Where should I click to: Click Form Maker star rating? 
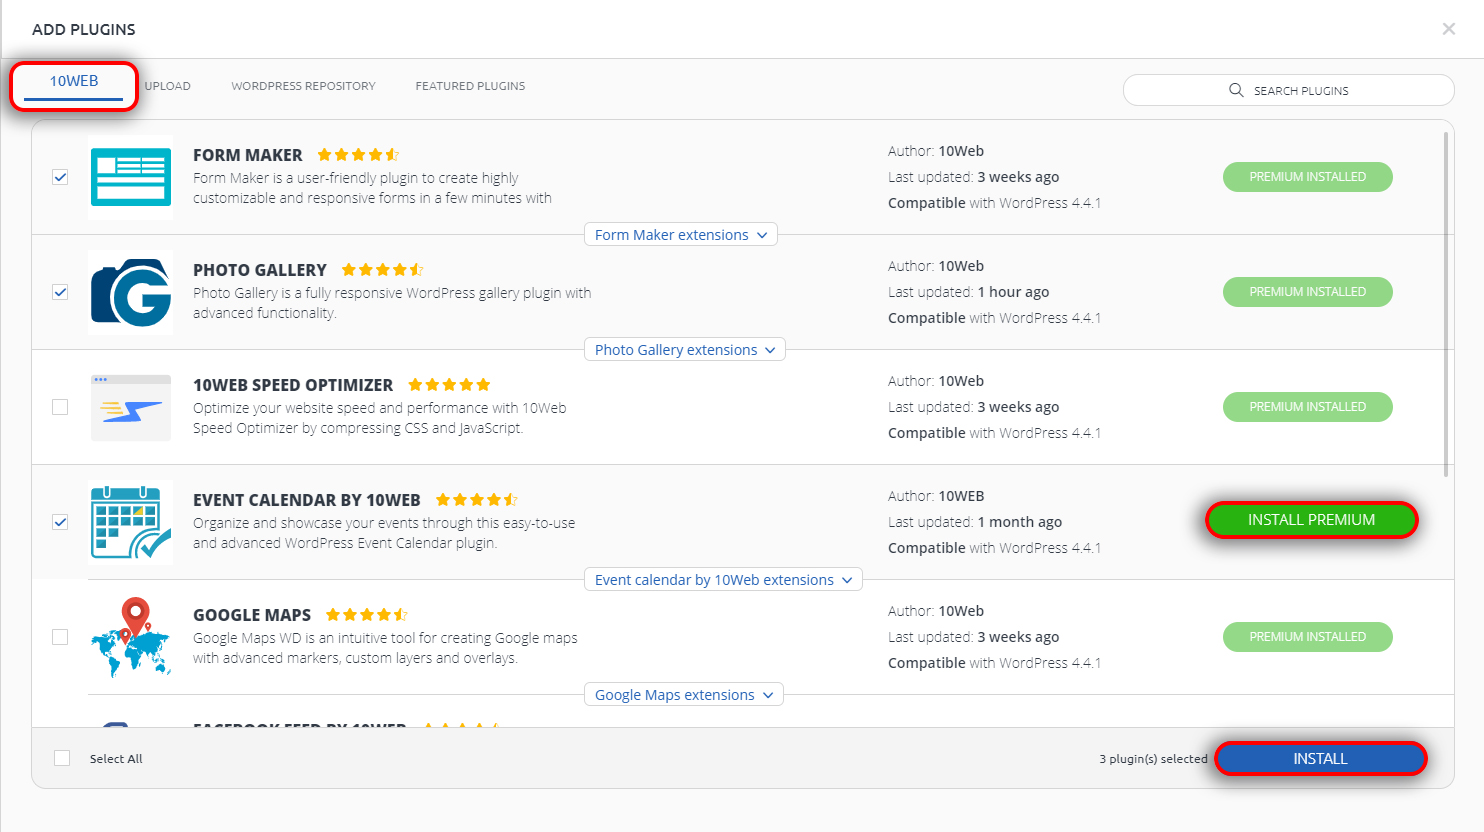(358, 155)
